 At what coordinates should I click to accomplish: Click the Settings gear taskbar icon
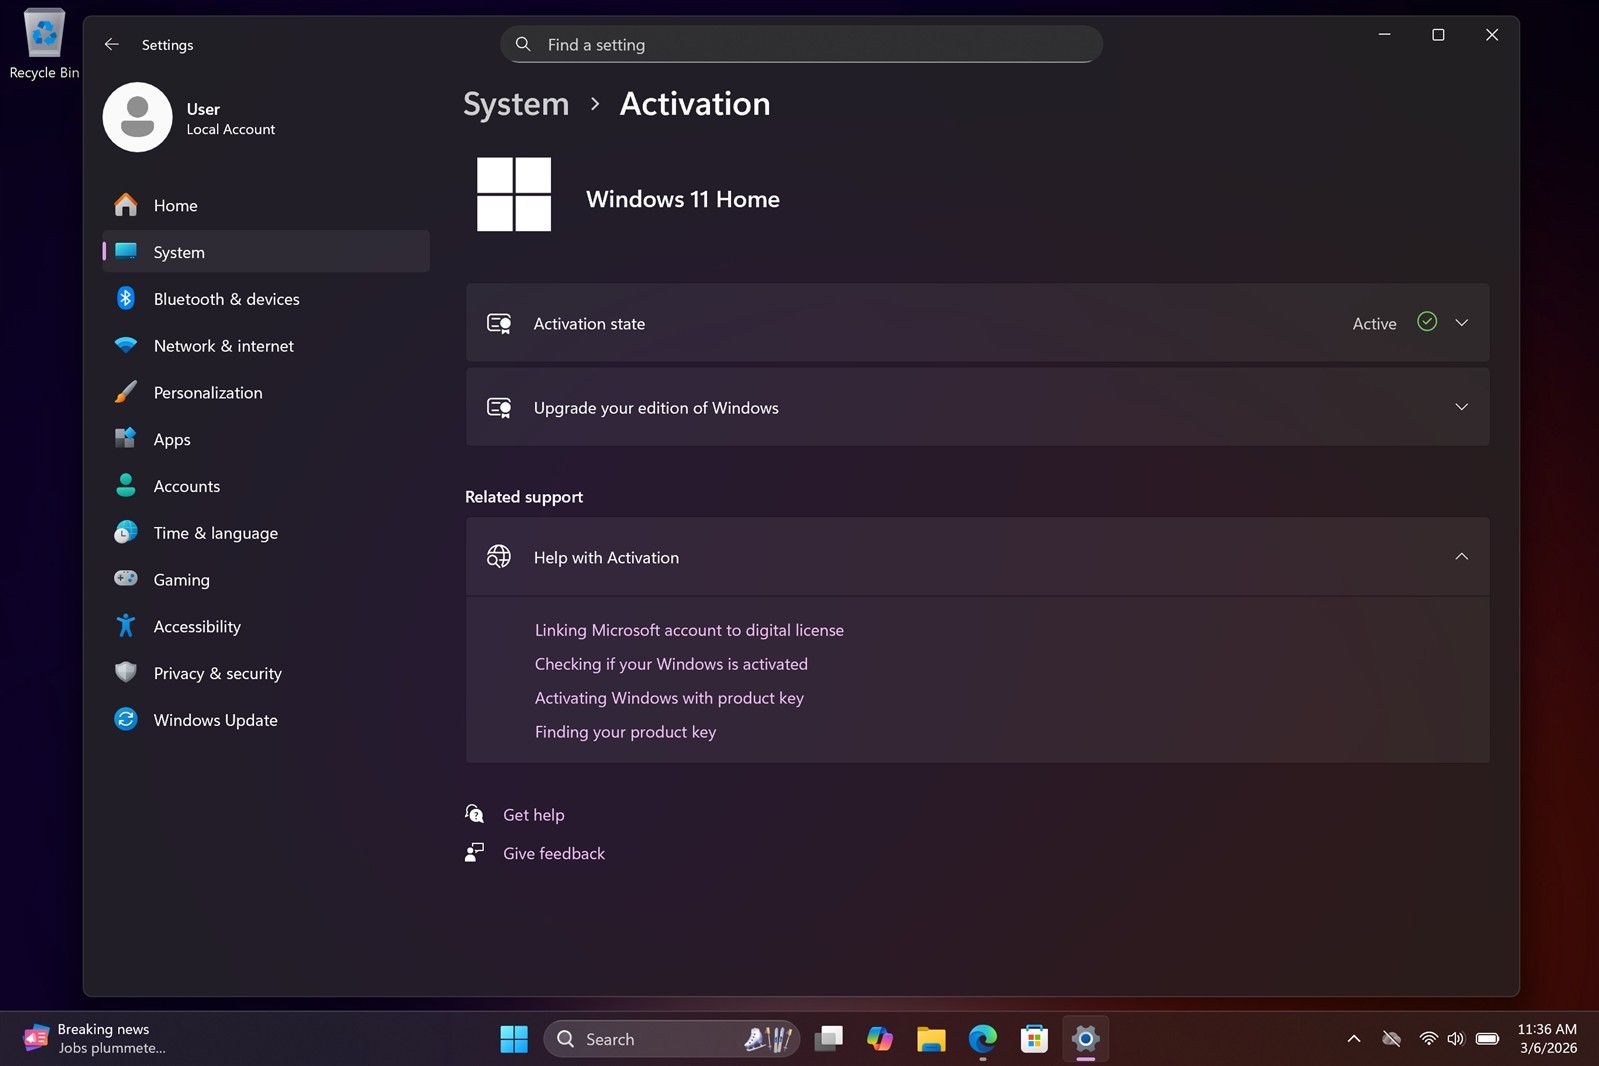[1085, 1039]
